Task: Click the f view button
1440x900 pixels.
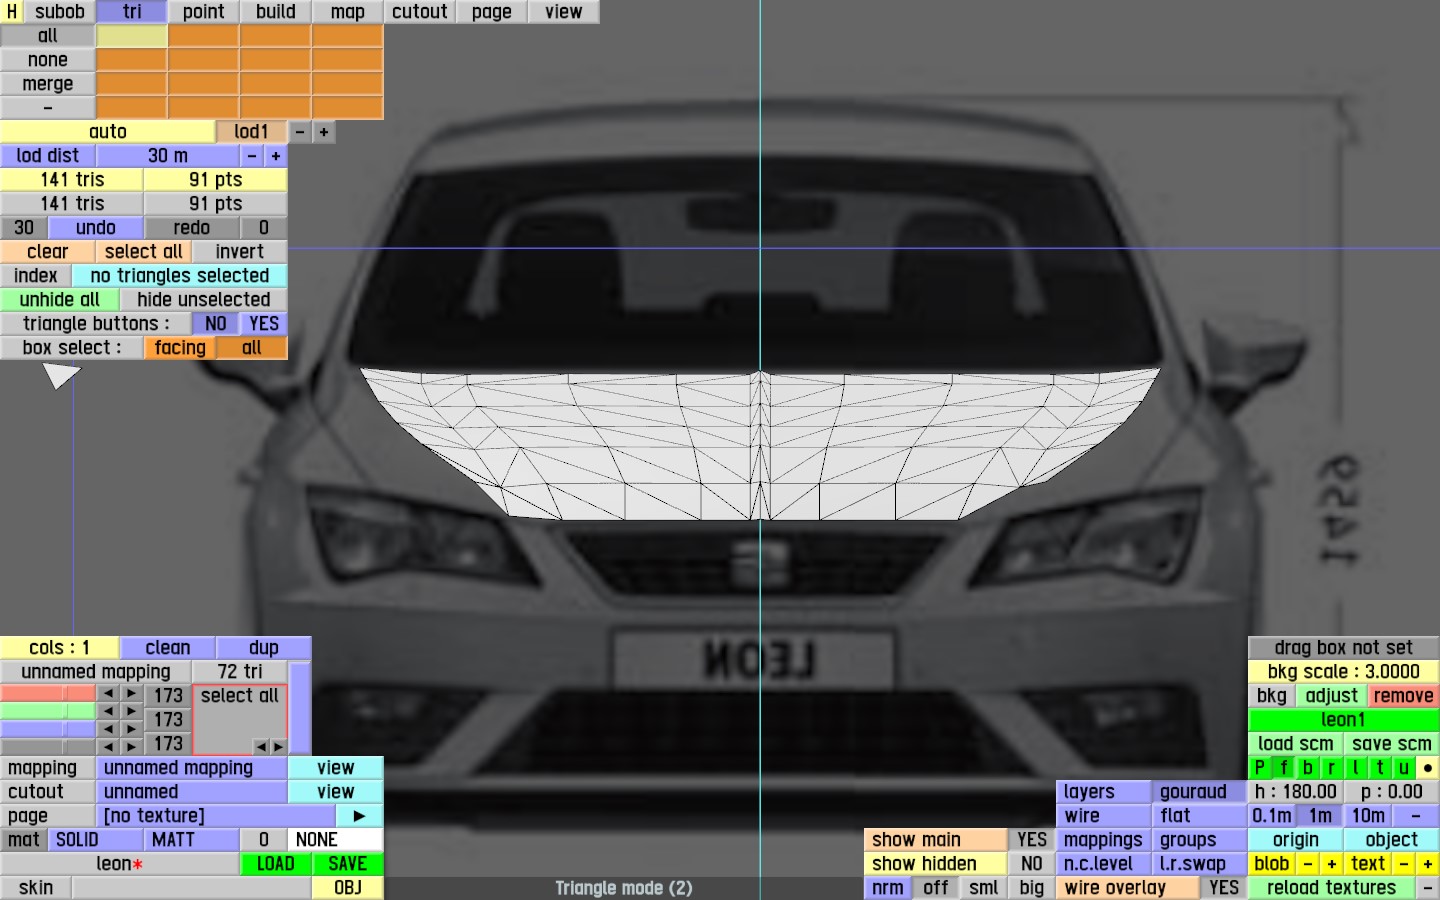Action: 1284,768
